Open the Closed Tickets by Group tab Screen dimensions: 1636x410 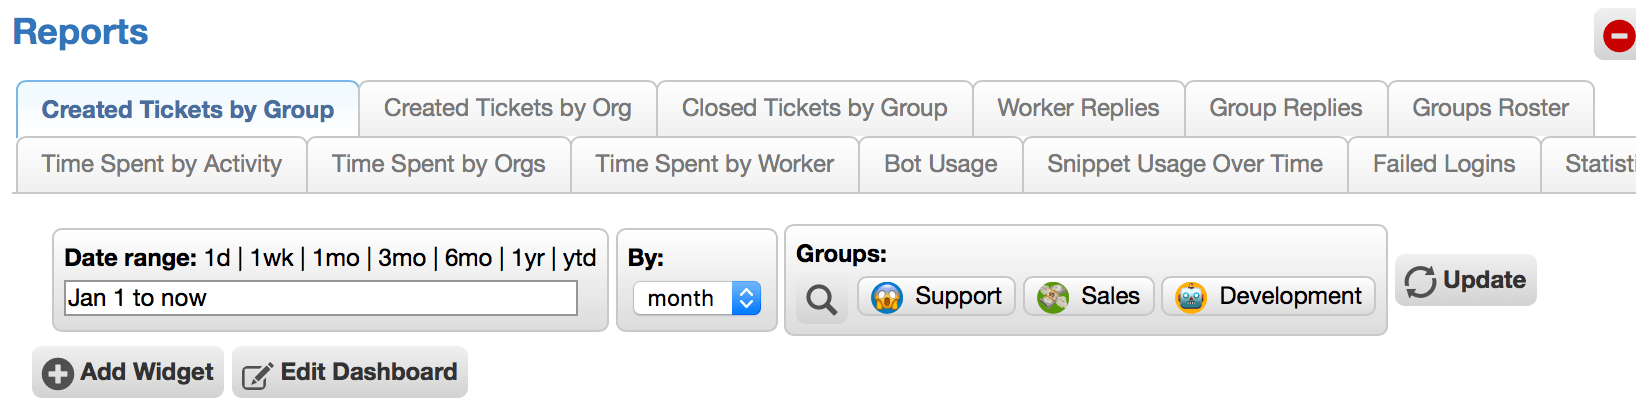(x=814, y=108)
